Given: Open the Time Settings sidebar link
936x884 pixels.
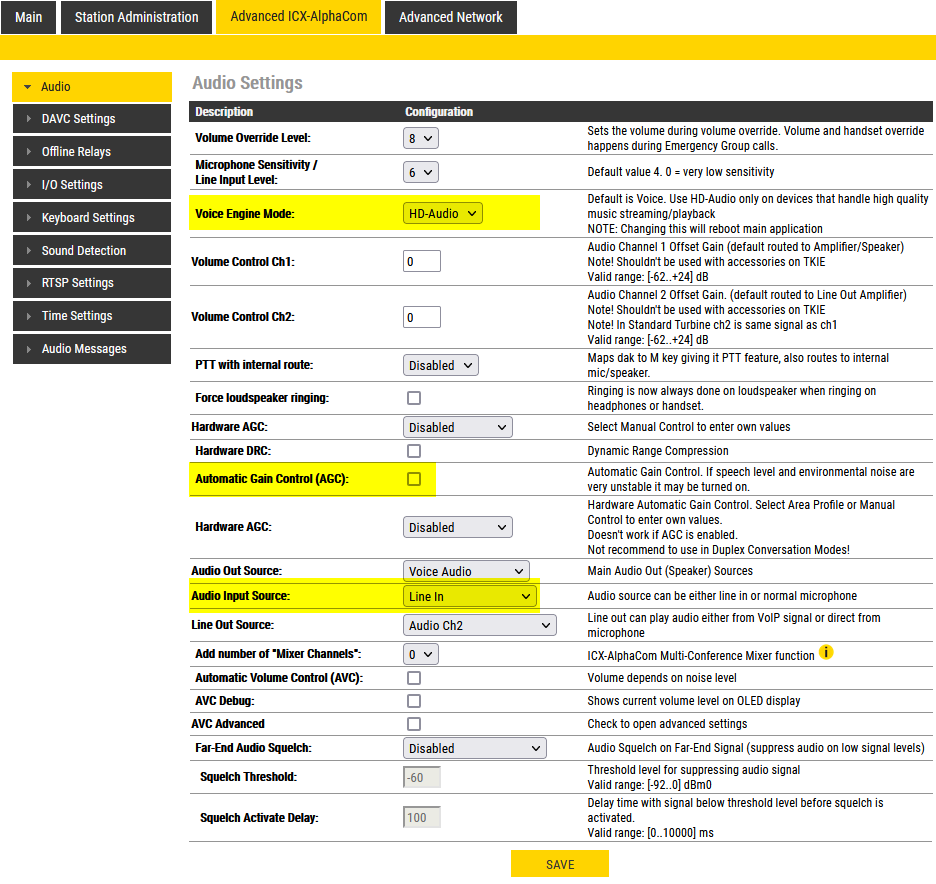Looking at the screenshot, I should [x=77, y=316].
